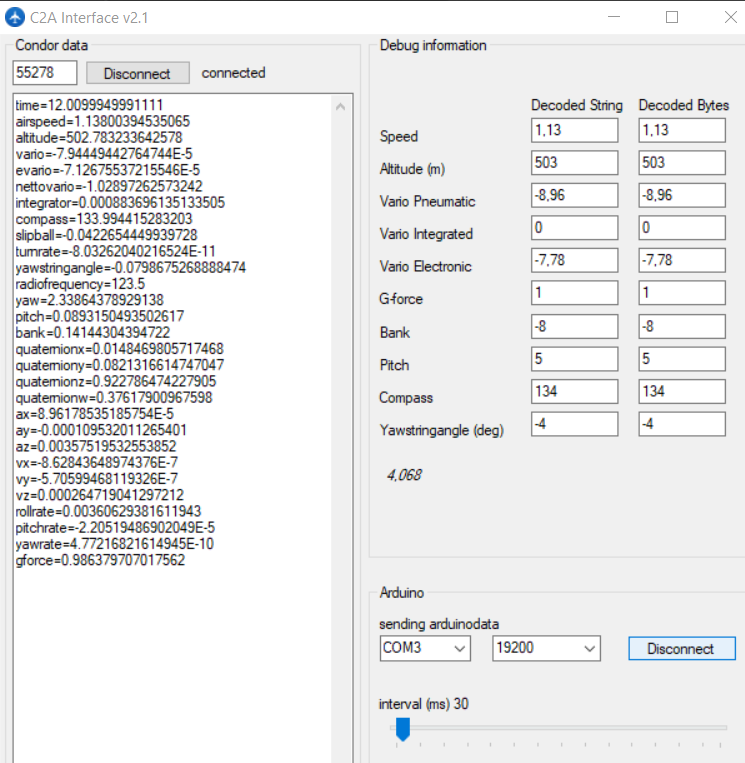745x763 pixels.
Task: Click Speed Decoded Bytes field
Action: pyautogui.click(x=682, y=130)
